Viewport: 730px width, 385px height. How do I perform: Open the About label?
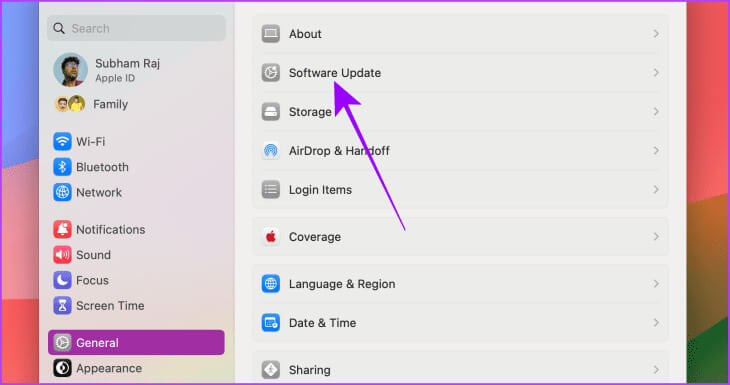[x=305, y=34]
